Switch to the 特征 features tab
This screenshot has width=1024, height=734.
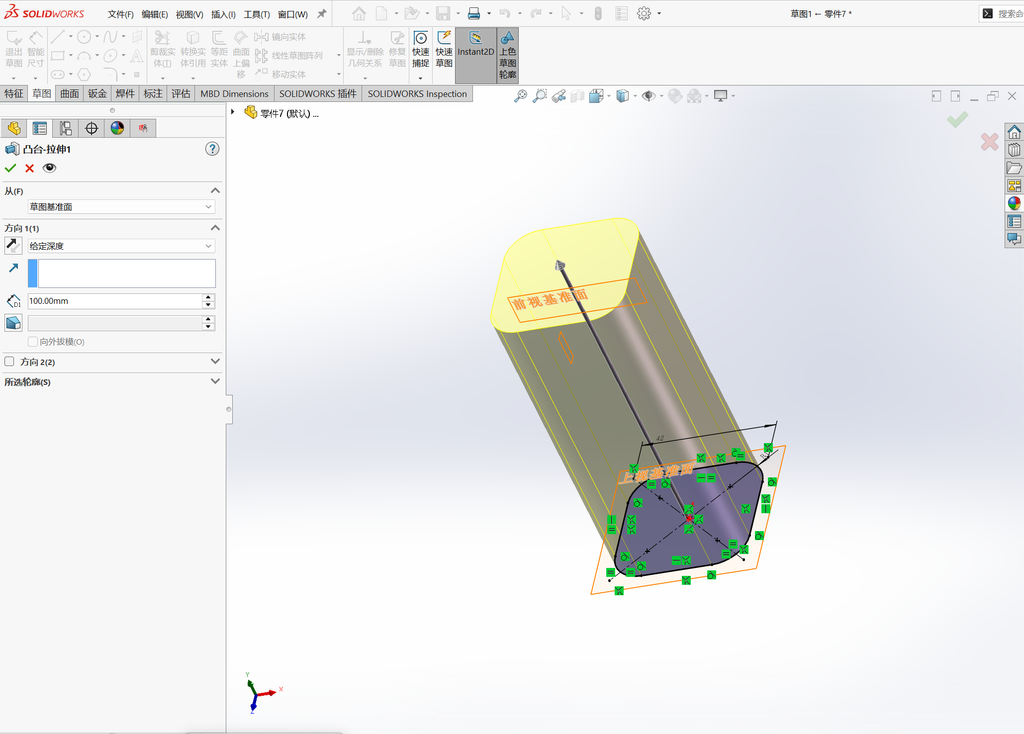[x=14, y=93]
